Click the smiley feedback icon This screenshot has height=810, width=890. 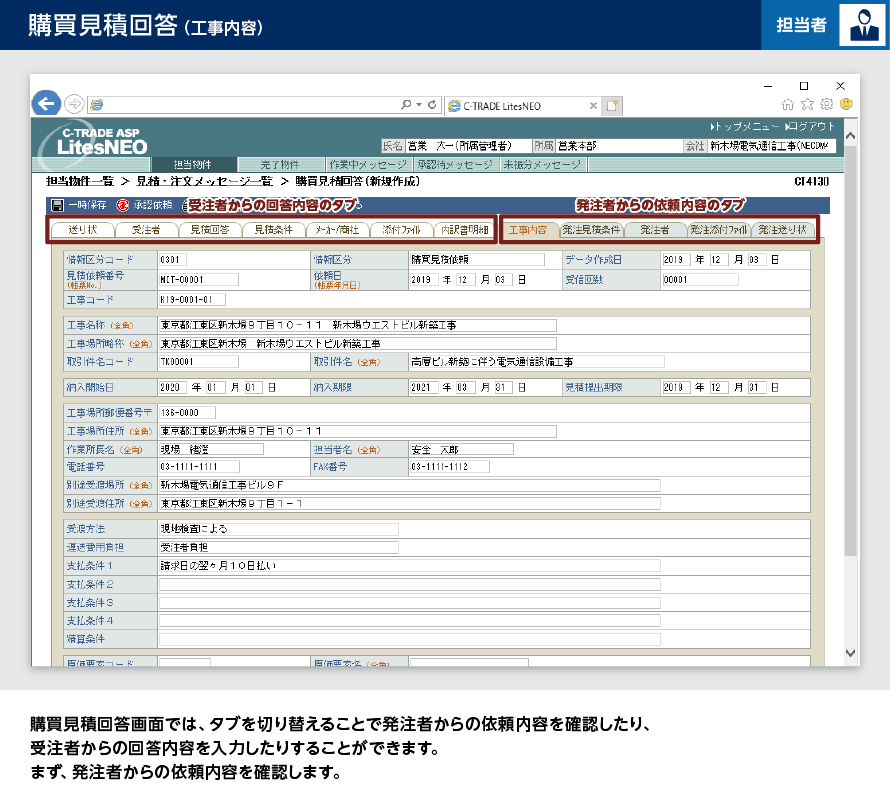click(845, 104)
